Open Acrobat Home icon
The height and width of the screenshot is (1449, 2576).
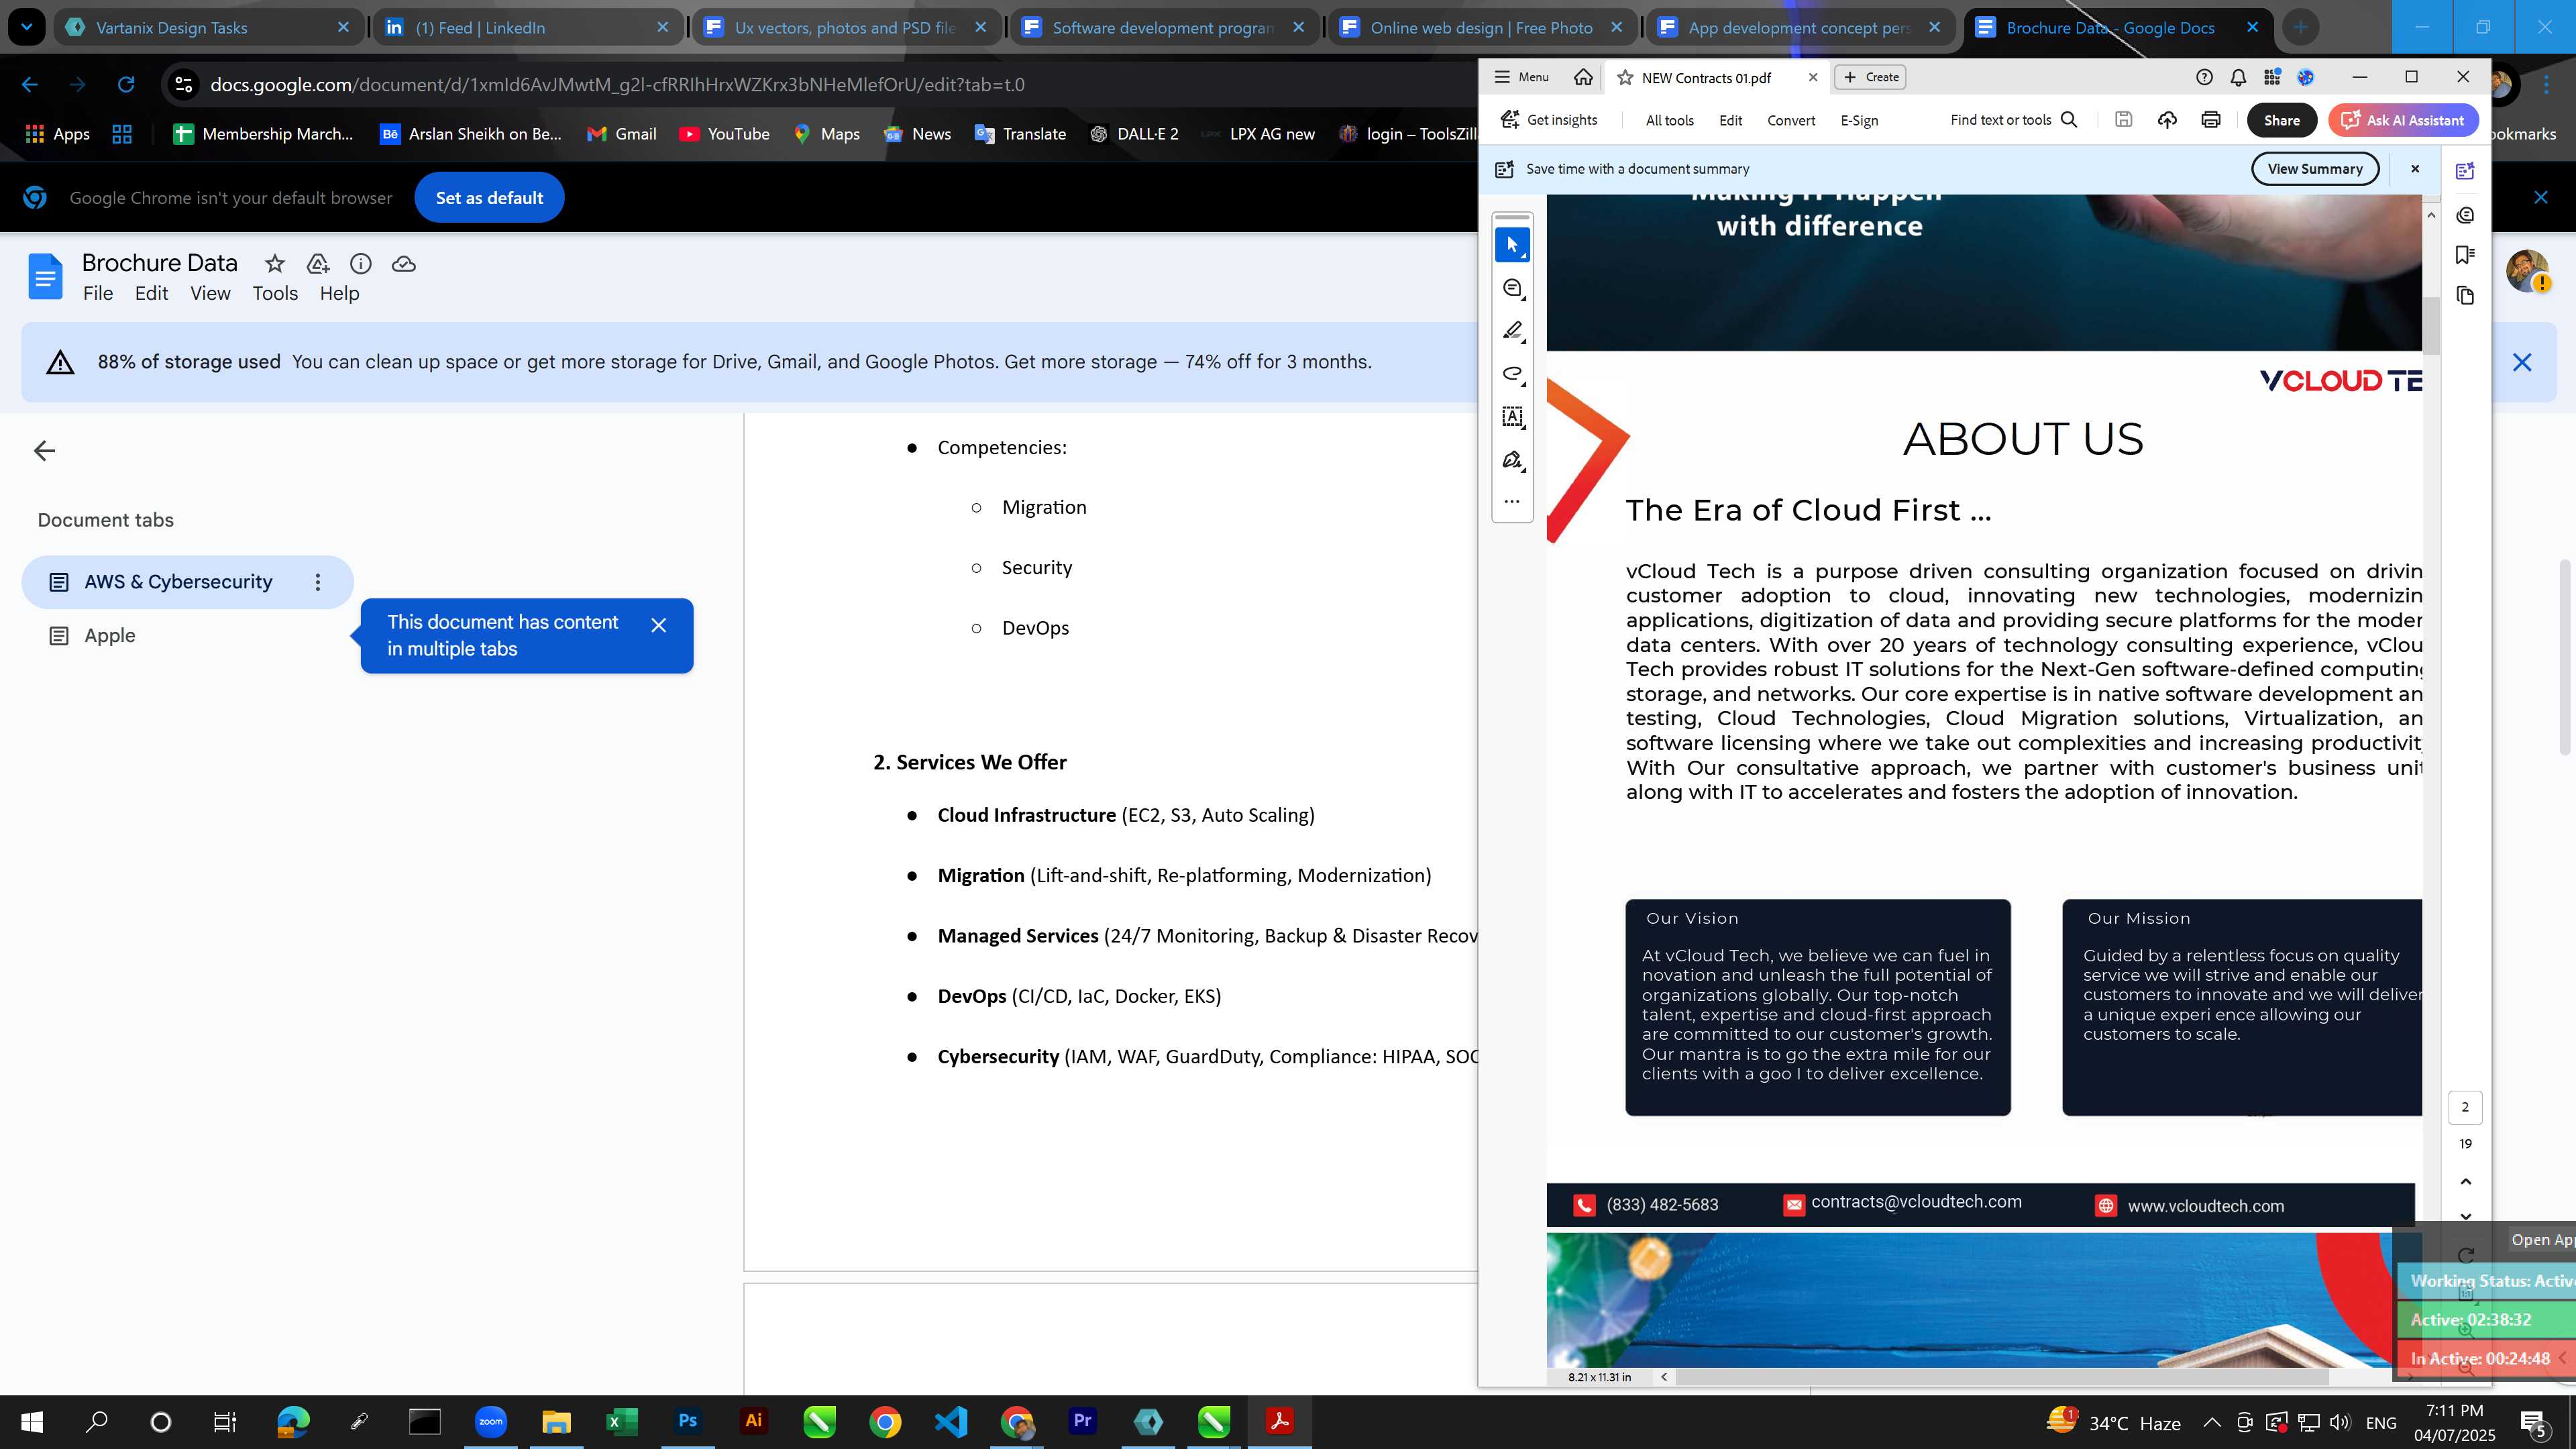[x=1583, y=77]
